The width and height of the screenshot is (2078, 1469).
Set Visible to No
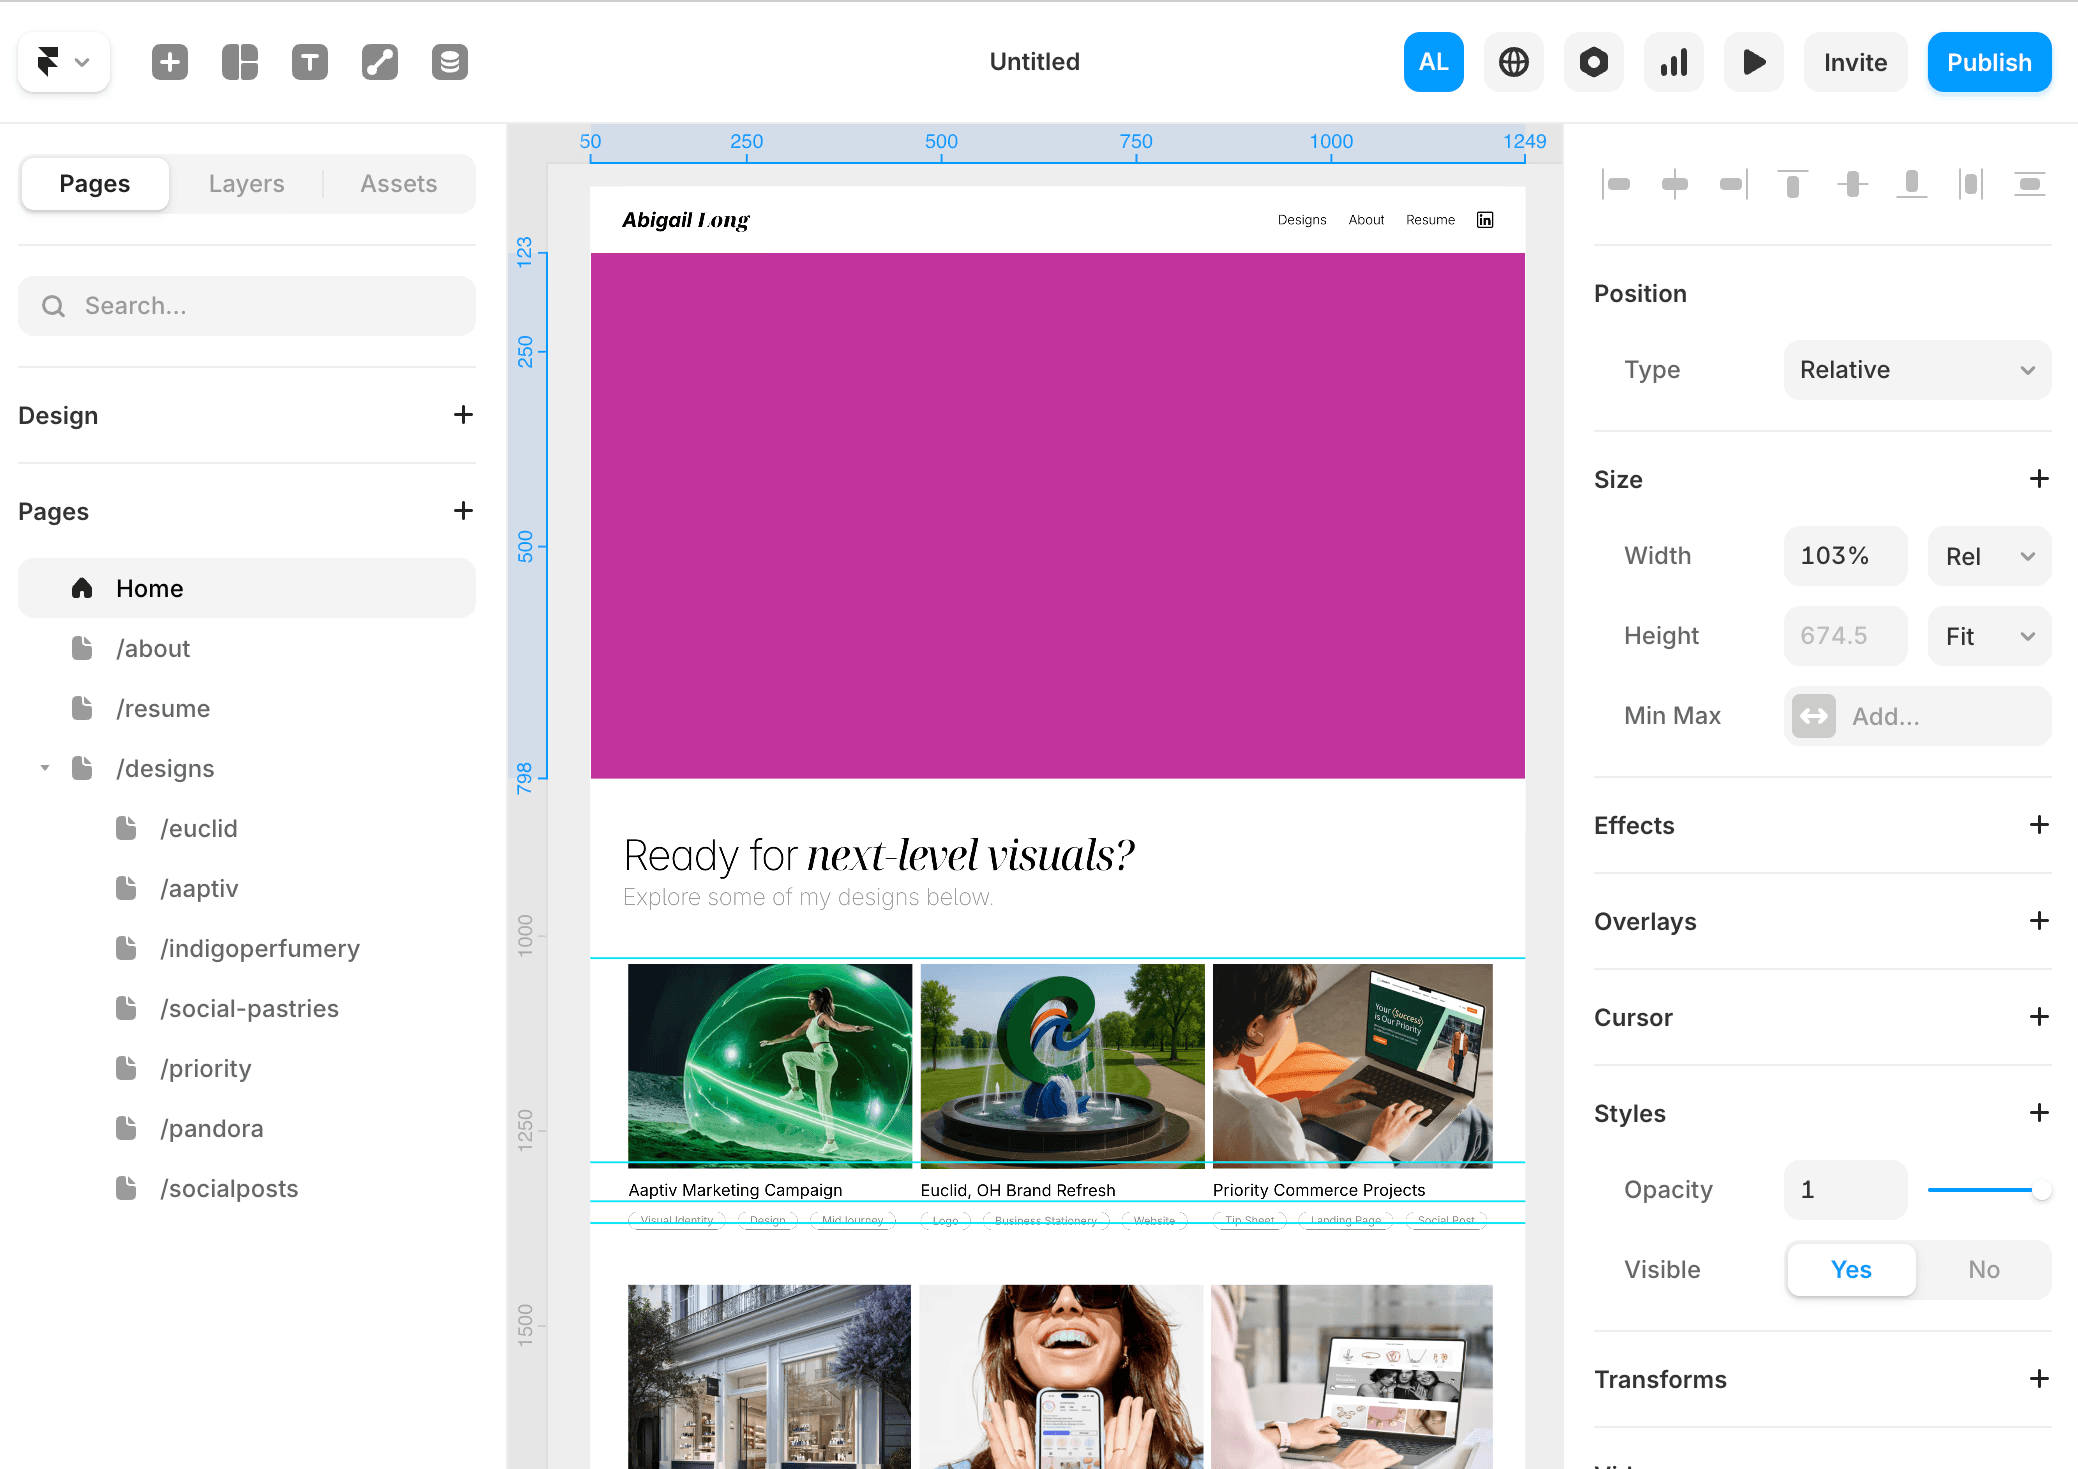[1983, 1269]
